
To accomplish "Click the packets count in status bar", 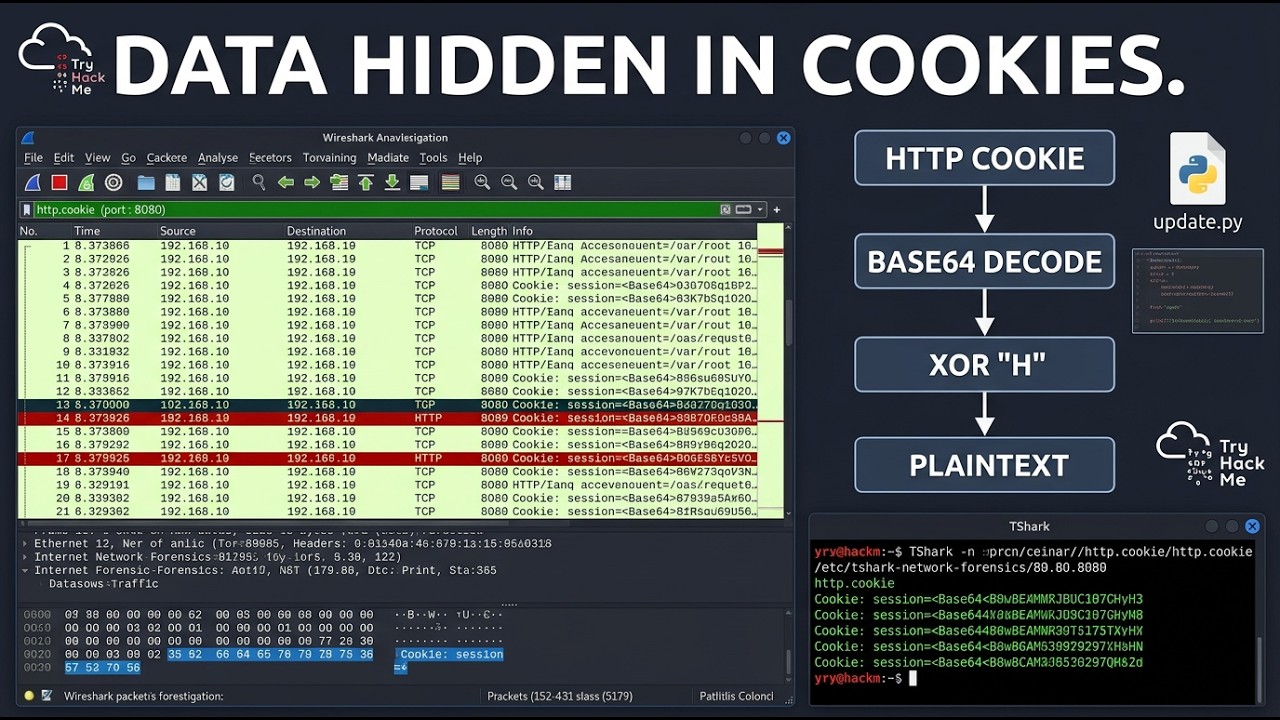I will coord(560,696).
